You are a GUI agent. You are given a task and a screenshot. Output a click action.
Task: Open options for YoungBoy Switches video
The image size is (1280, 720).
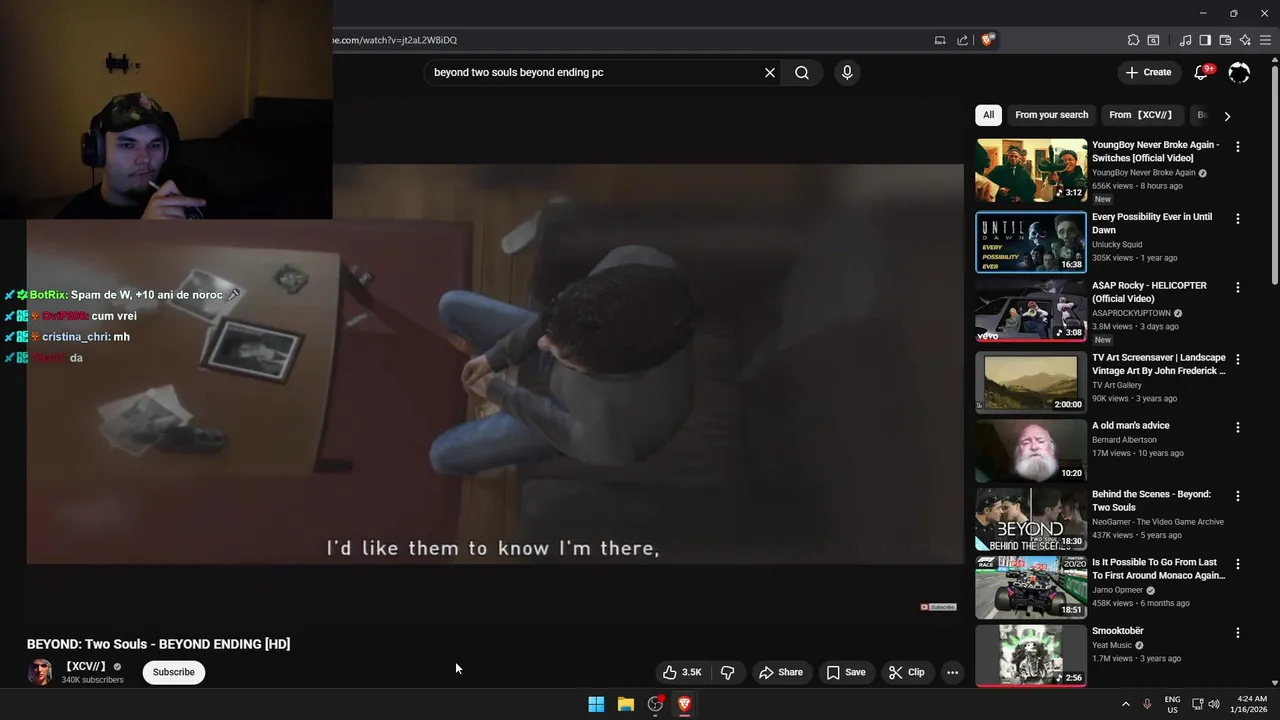[1238, 147]
